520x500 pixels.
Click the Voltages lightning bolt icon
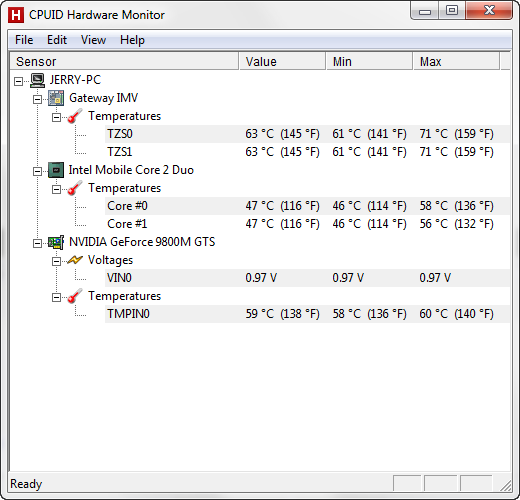coord(75,260)
